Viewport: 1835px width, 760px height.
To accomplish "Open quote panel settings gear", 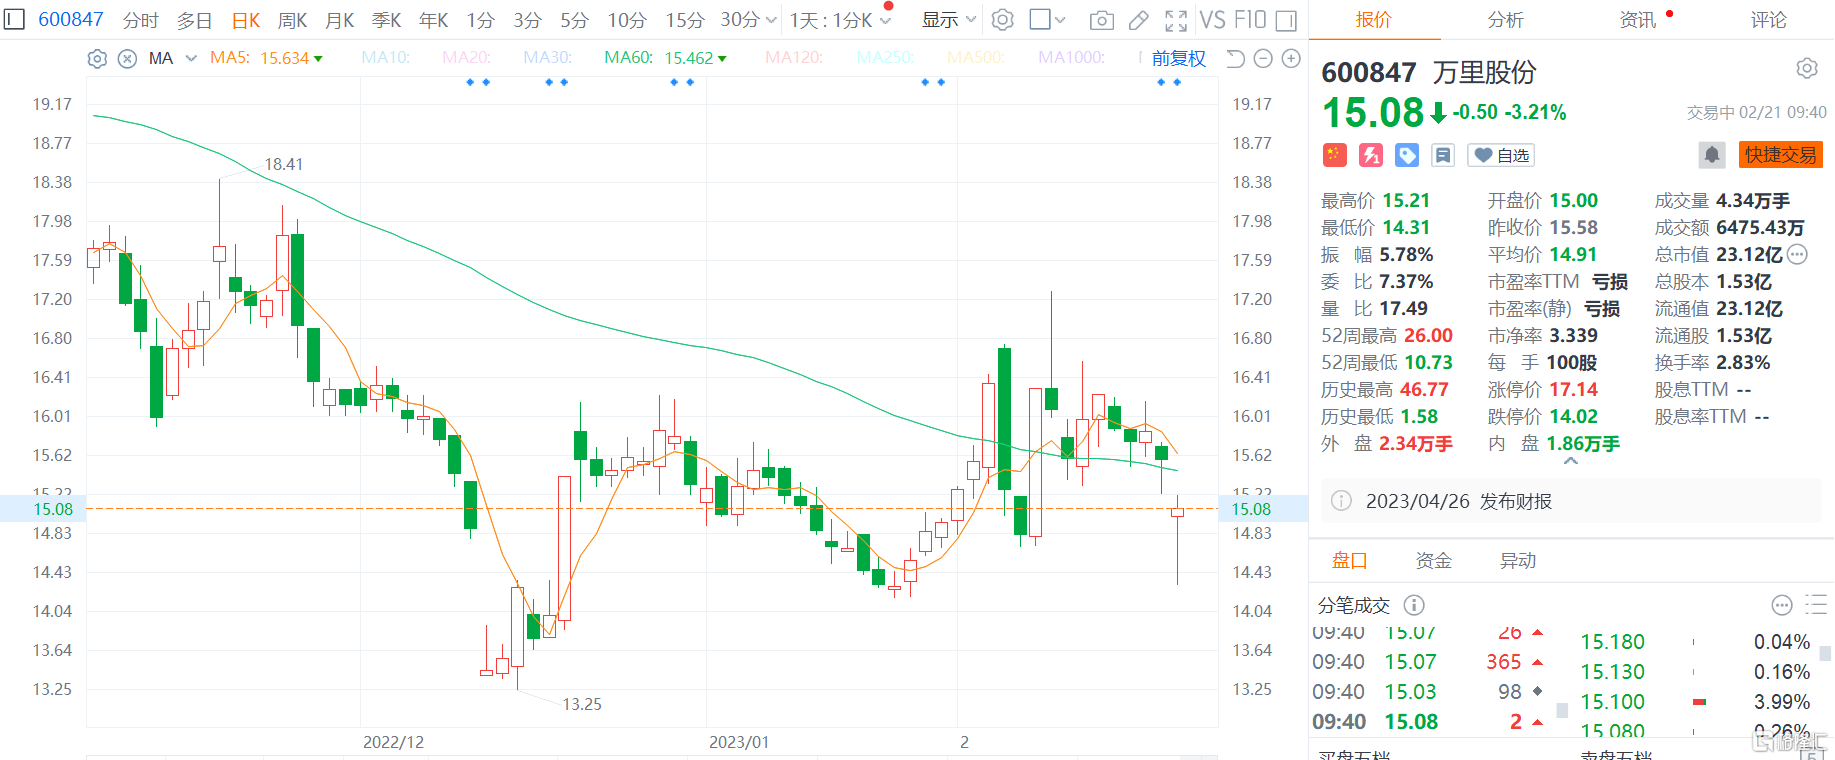I will pos(1807,68).
